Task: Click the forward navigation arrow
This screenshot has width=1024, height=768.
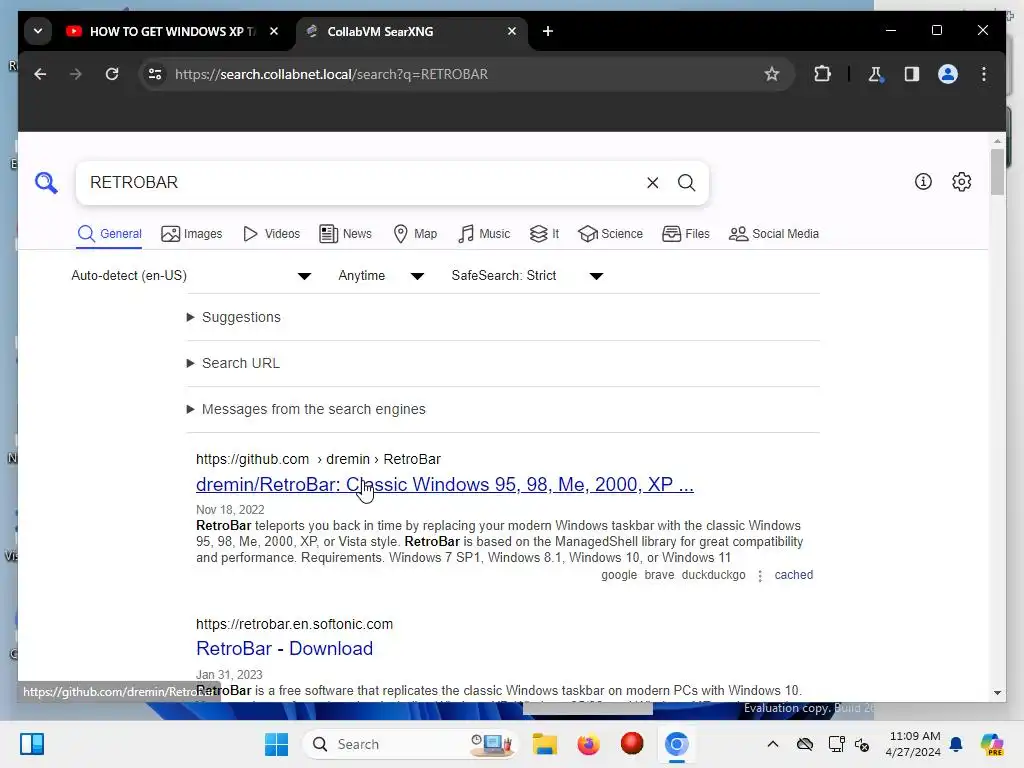Action: [x=76, y=74]
